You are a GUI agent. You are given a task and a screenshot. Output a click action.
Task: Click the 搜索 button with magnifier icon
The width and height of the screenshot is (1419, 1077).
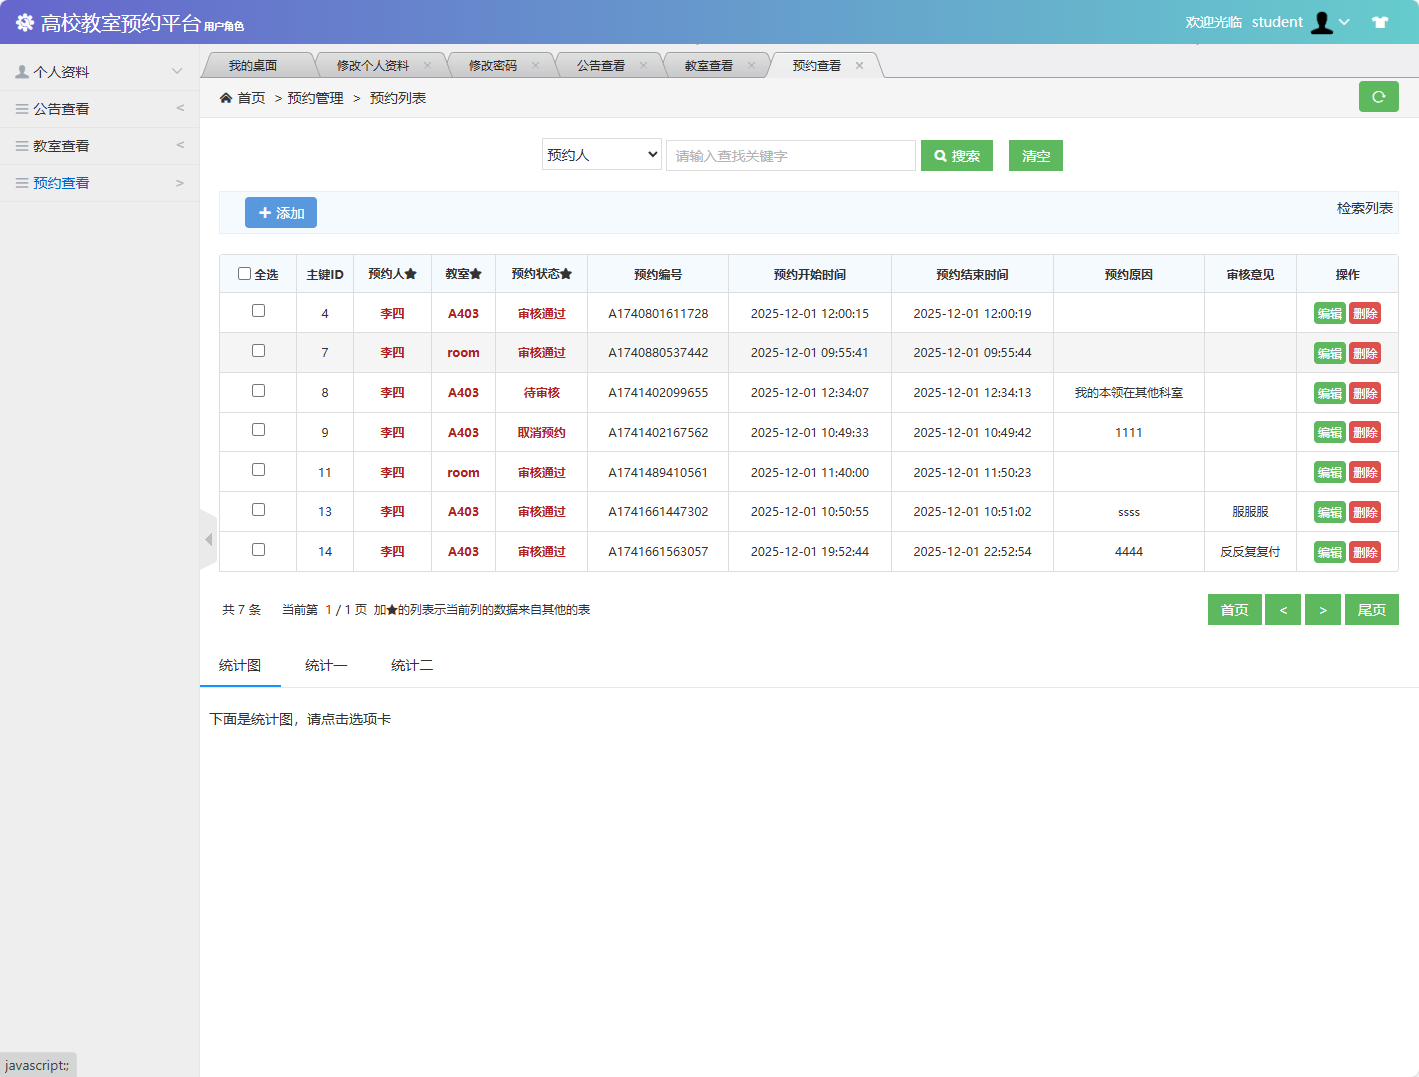tap(956, 156)
